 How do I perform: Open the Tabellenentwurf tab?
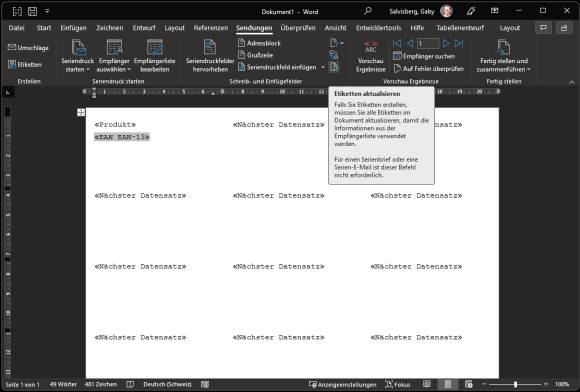(x=460, y=28)
